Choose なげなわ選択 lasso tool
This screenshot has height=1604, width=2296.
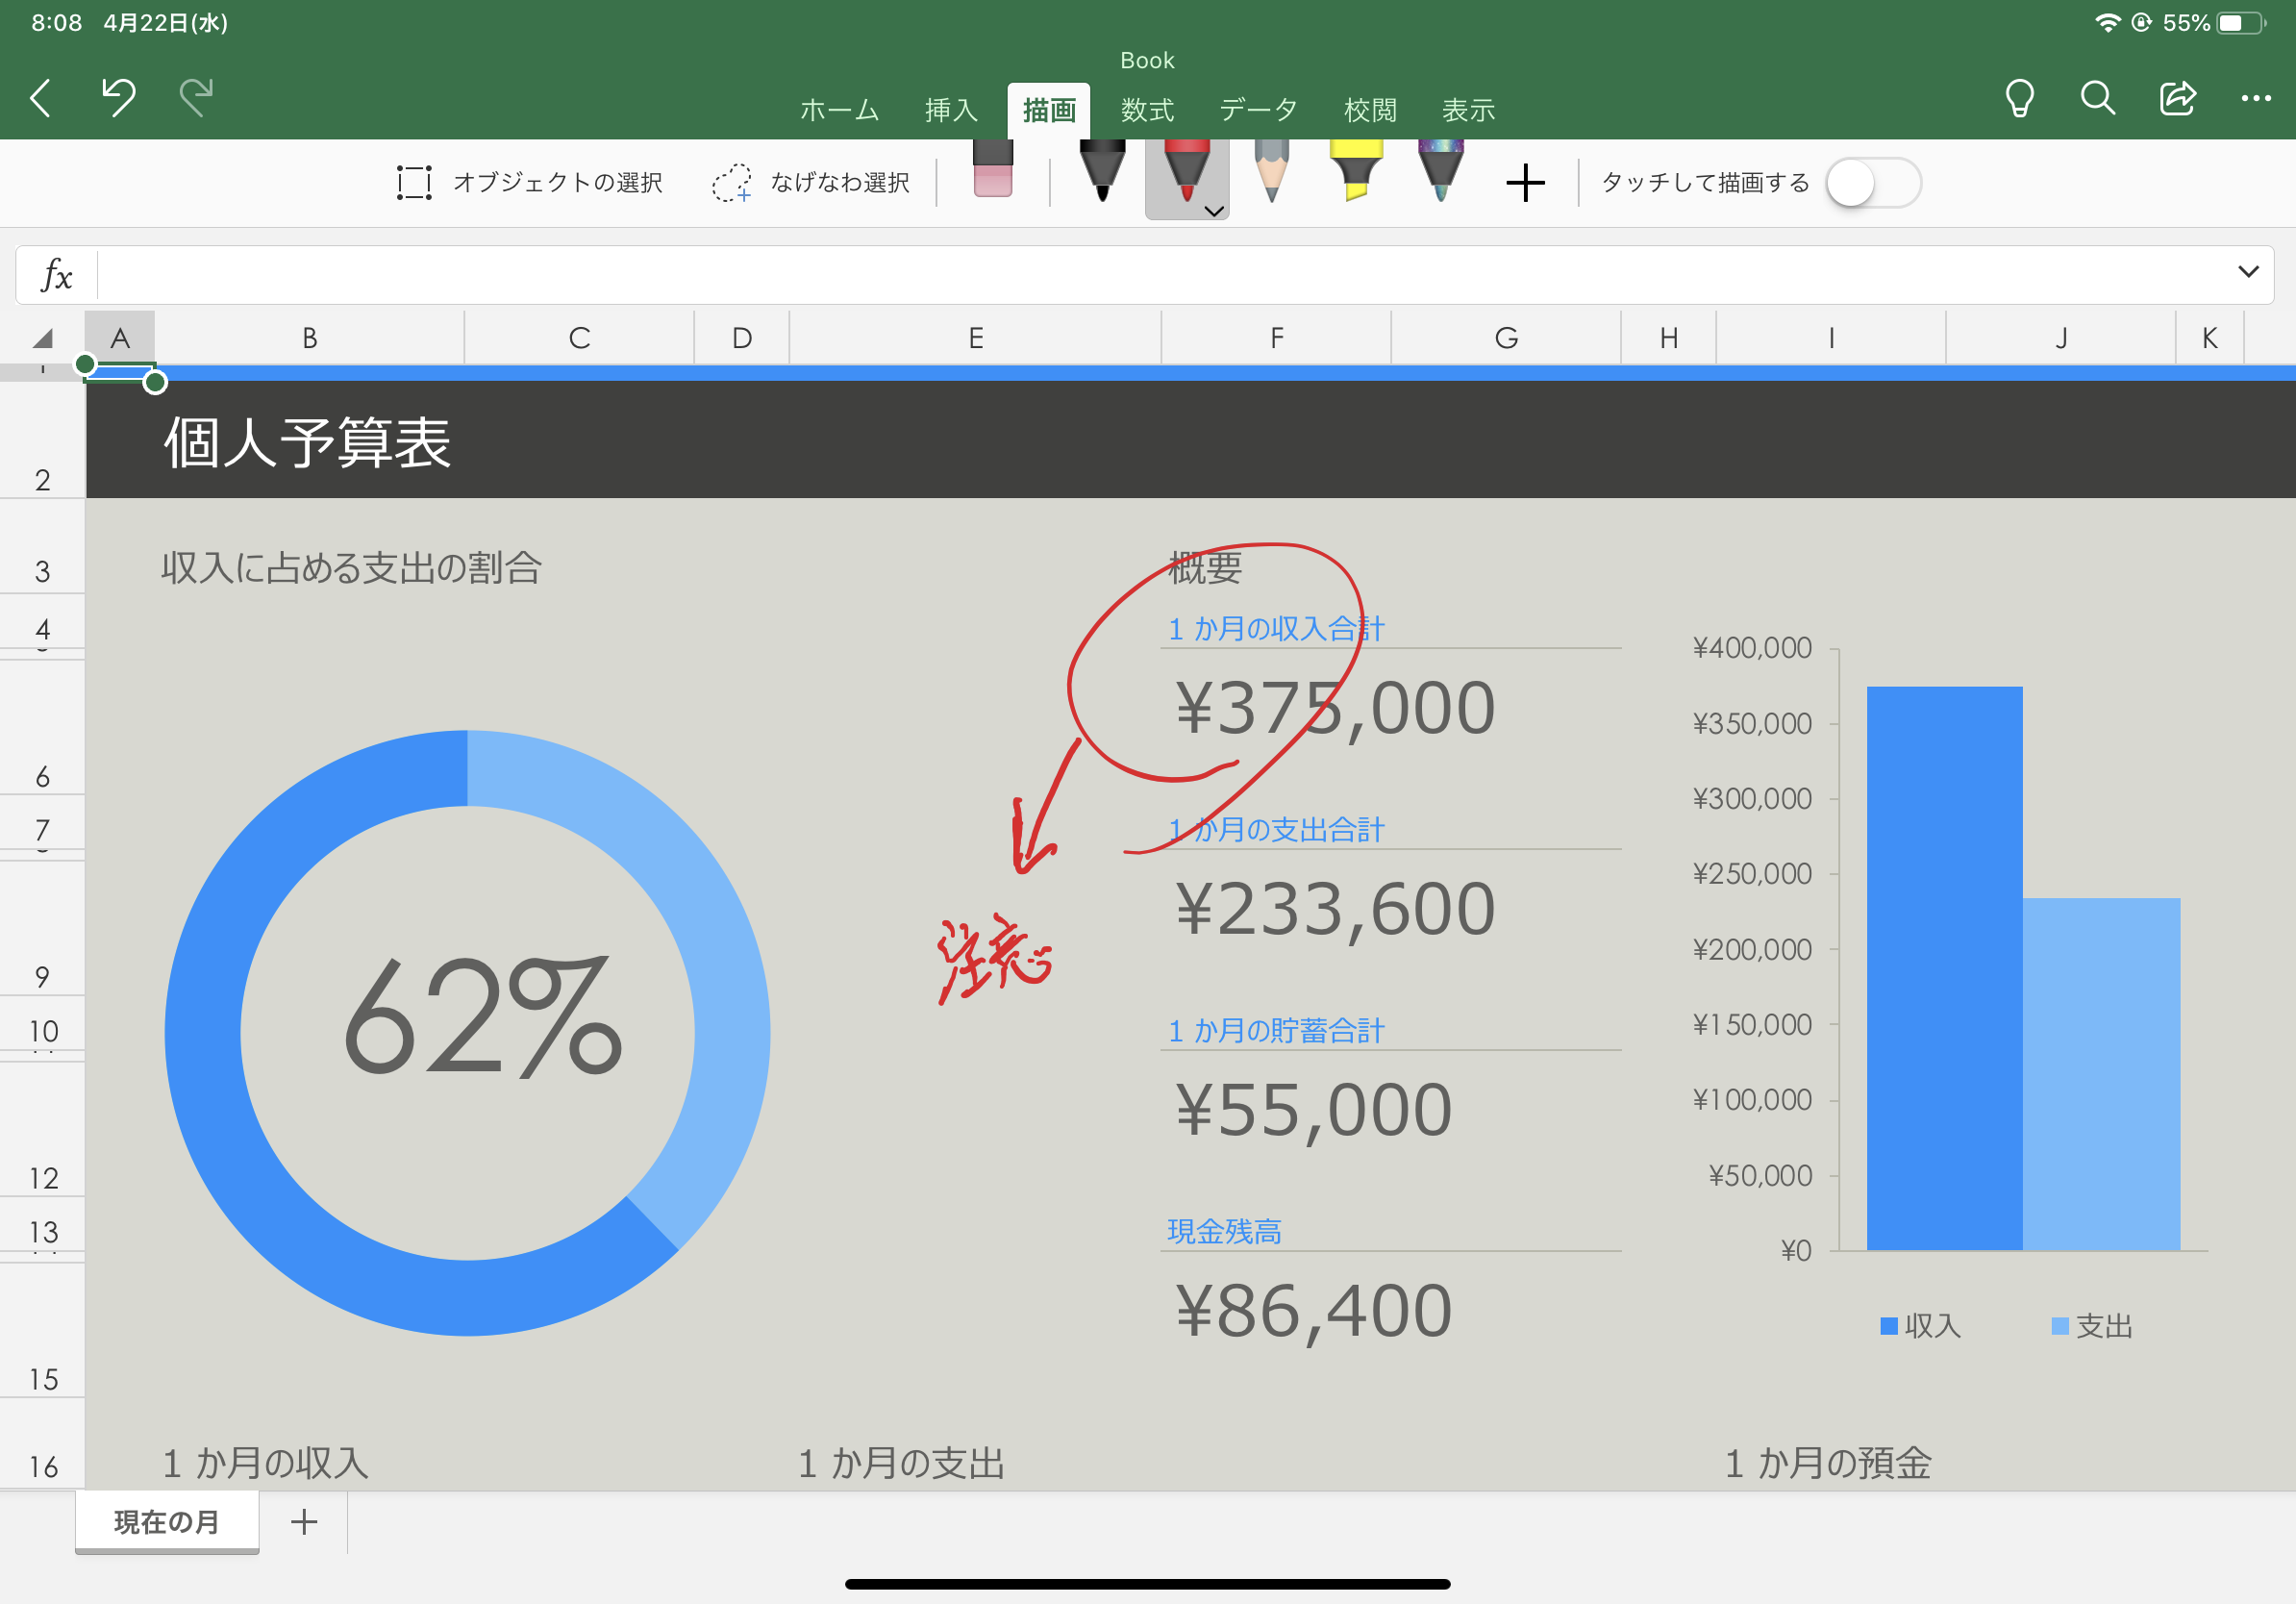tap(811, 183)
